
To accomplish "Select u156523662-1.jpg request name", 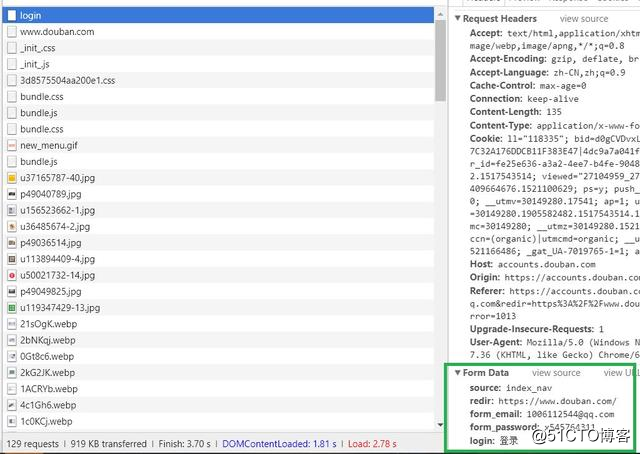I will coord(58,210).
